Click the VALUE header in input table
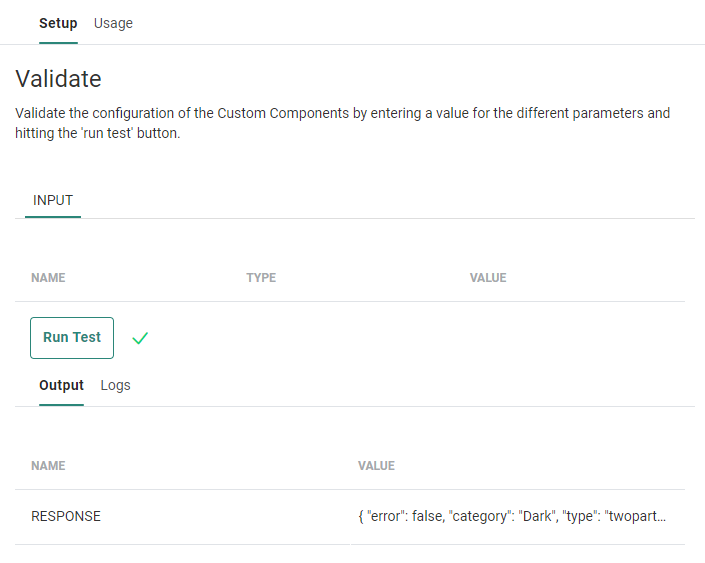Viewport: 705px width, 563px height. [x=488, y=278]
